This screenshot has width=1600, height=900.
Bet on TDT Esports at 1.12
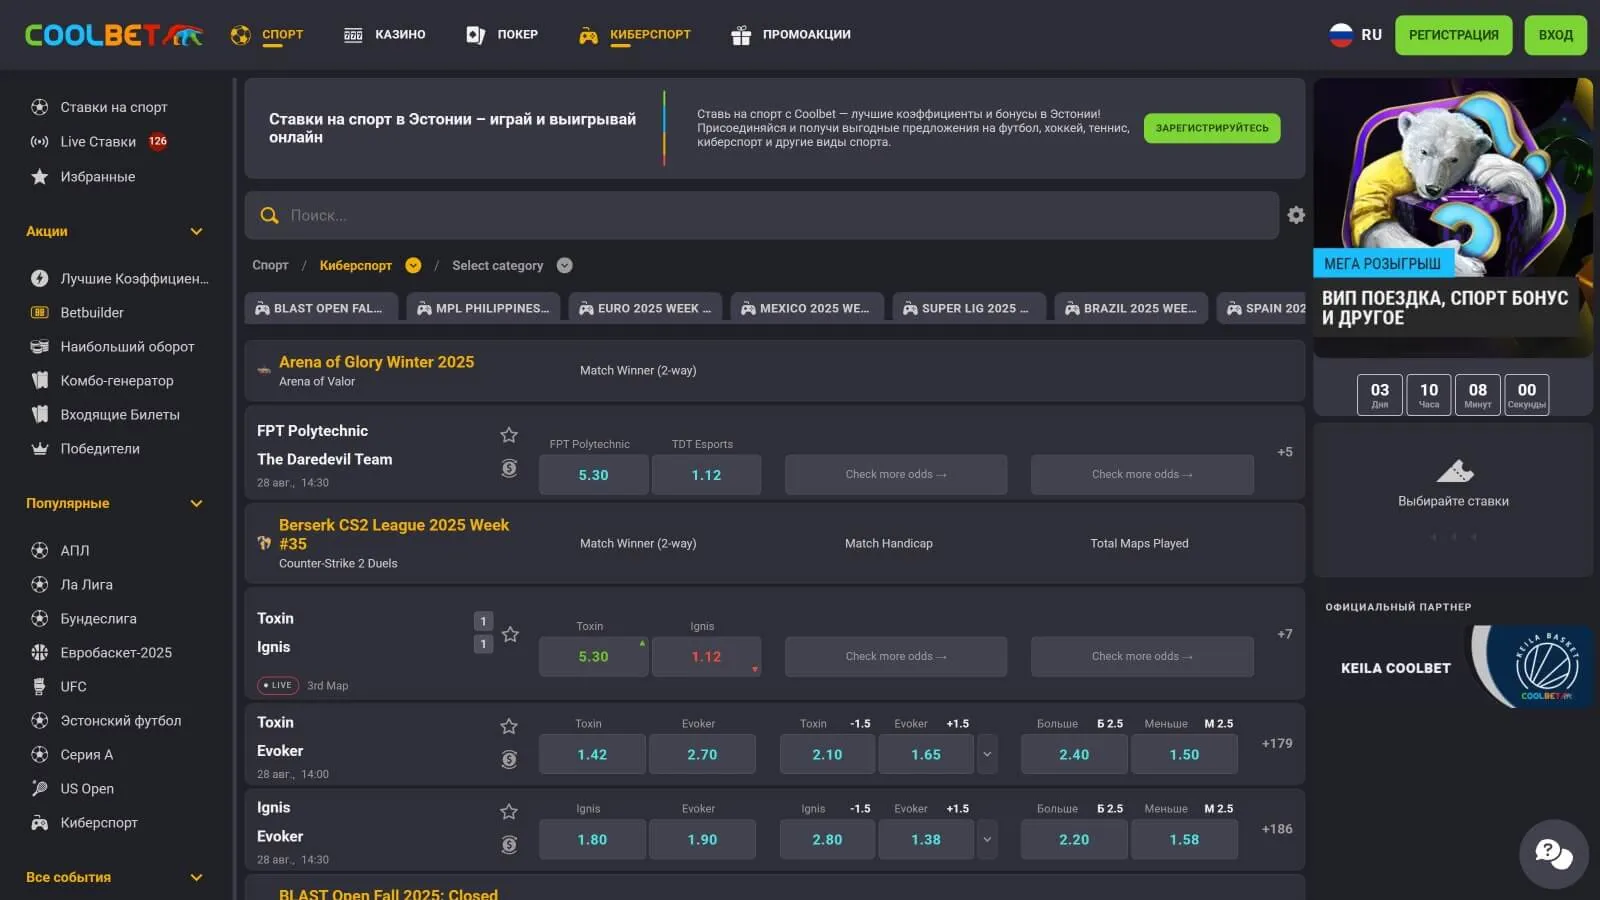pyautogui.click(x=706, y=475)
